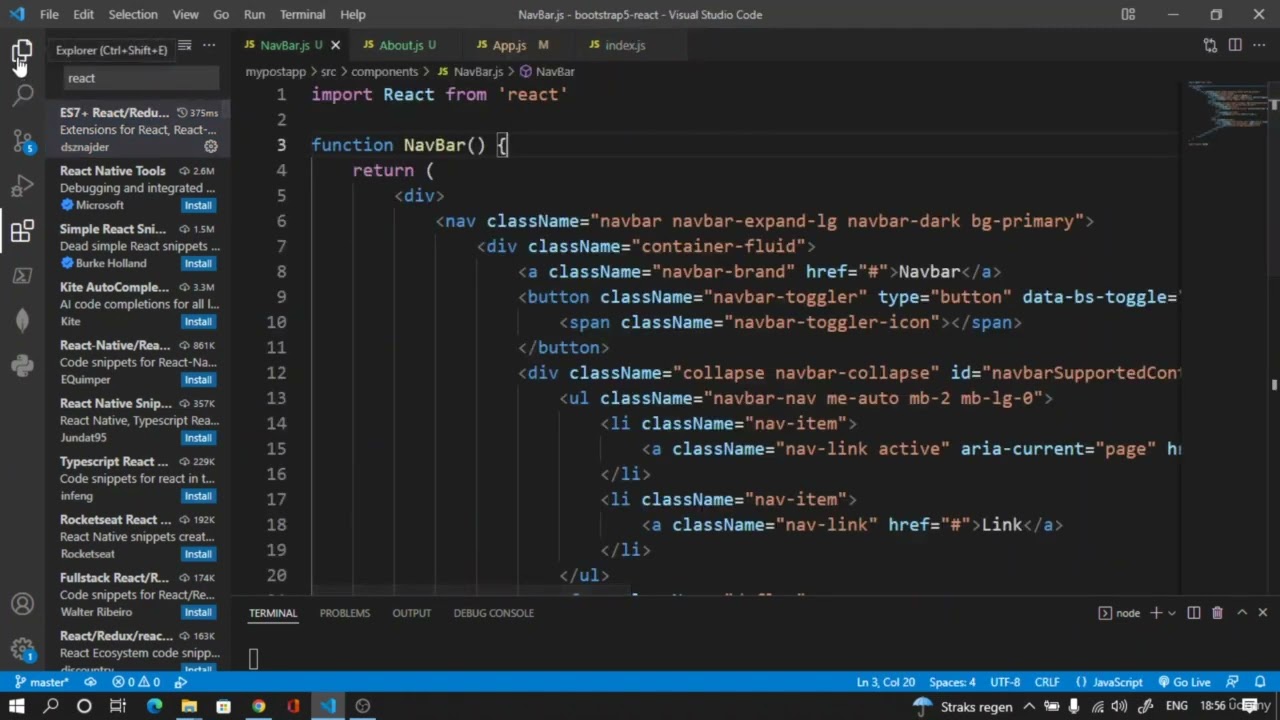Open editor more actions ellipsis
Screen dimensions: 1280x720
coord(1260,45)
